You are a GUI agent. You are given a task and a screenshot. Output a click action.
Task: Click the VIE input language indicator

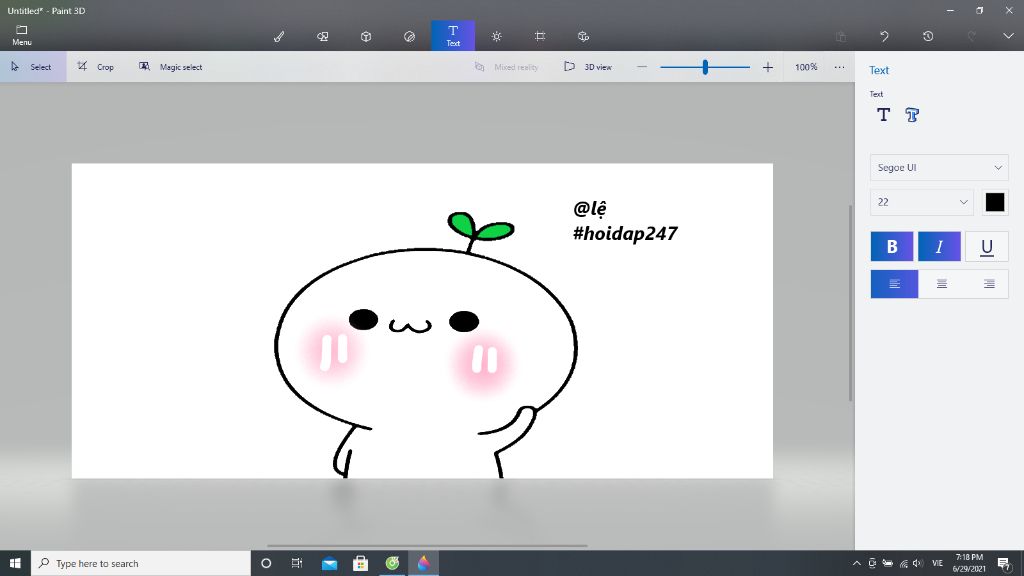[x=938, y=563]
